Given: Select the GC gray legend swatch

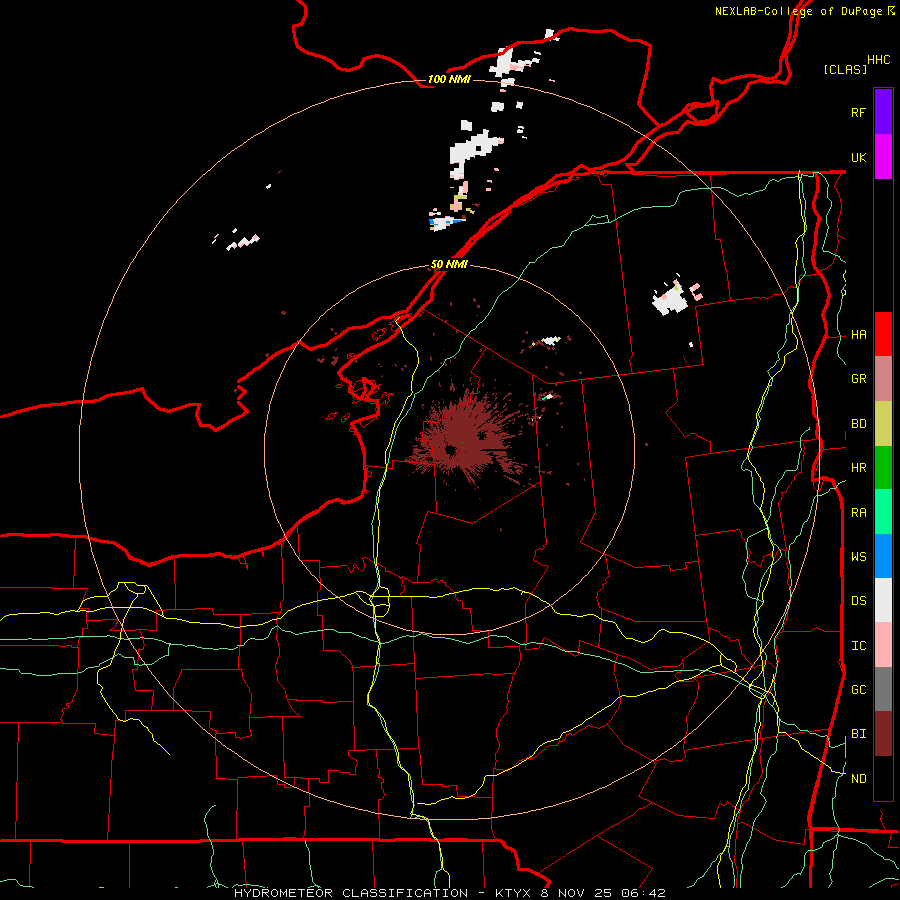Looking at the screenshot, I should point(883,689).
